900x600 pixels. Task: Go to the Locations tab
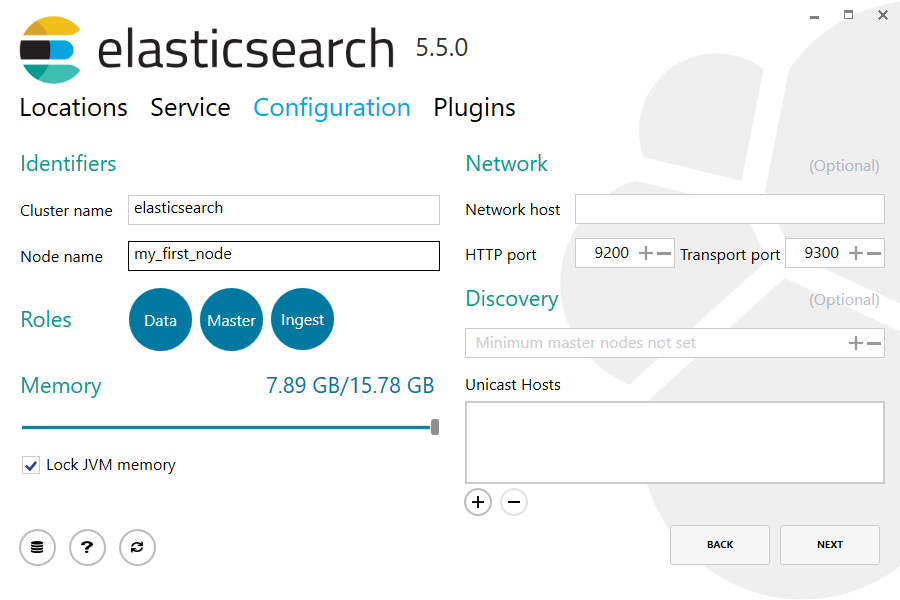coord(74,108)
